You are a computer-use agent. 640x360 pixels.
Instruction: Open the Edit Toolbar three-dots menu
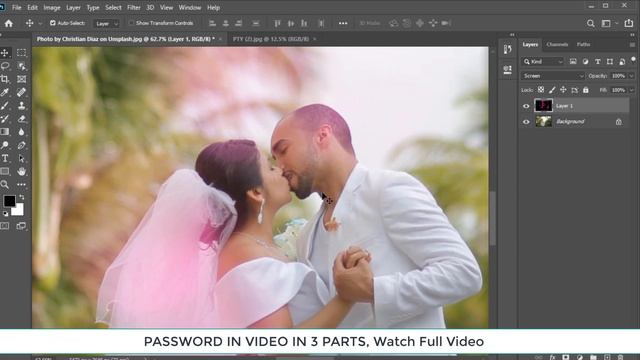click(22, 184)
